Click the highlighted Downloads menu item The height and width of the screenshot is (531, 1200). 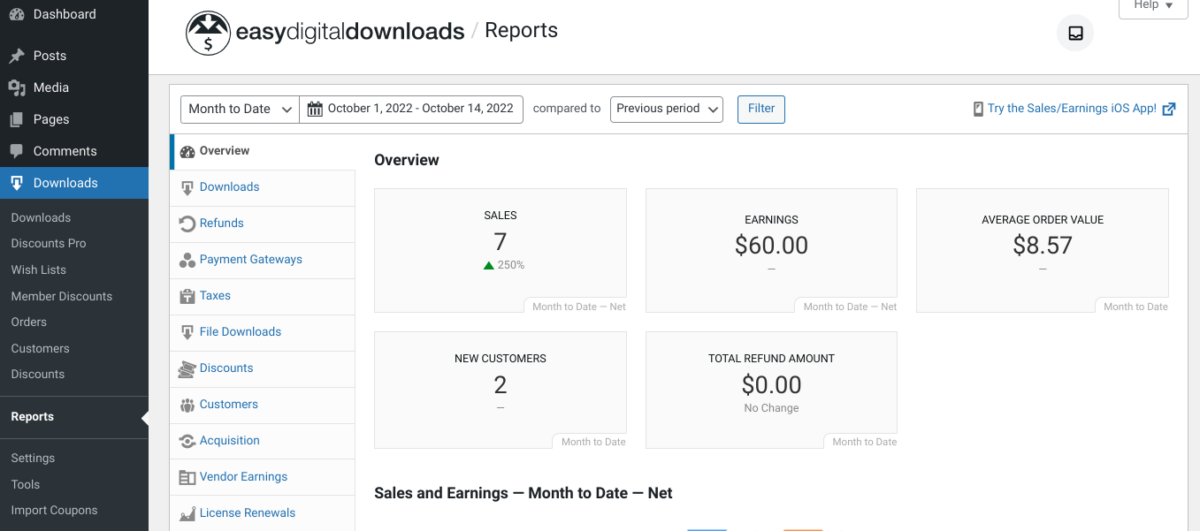click(x=74, y=183)
